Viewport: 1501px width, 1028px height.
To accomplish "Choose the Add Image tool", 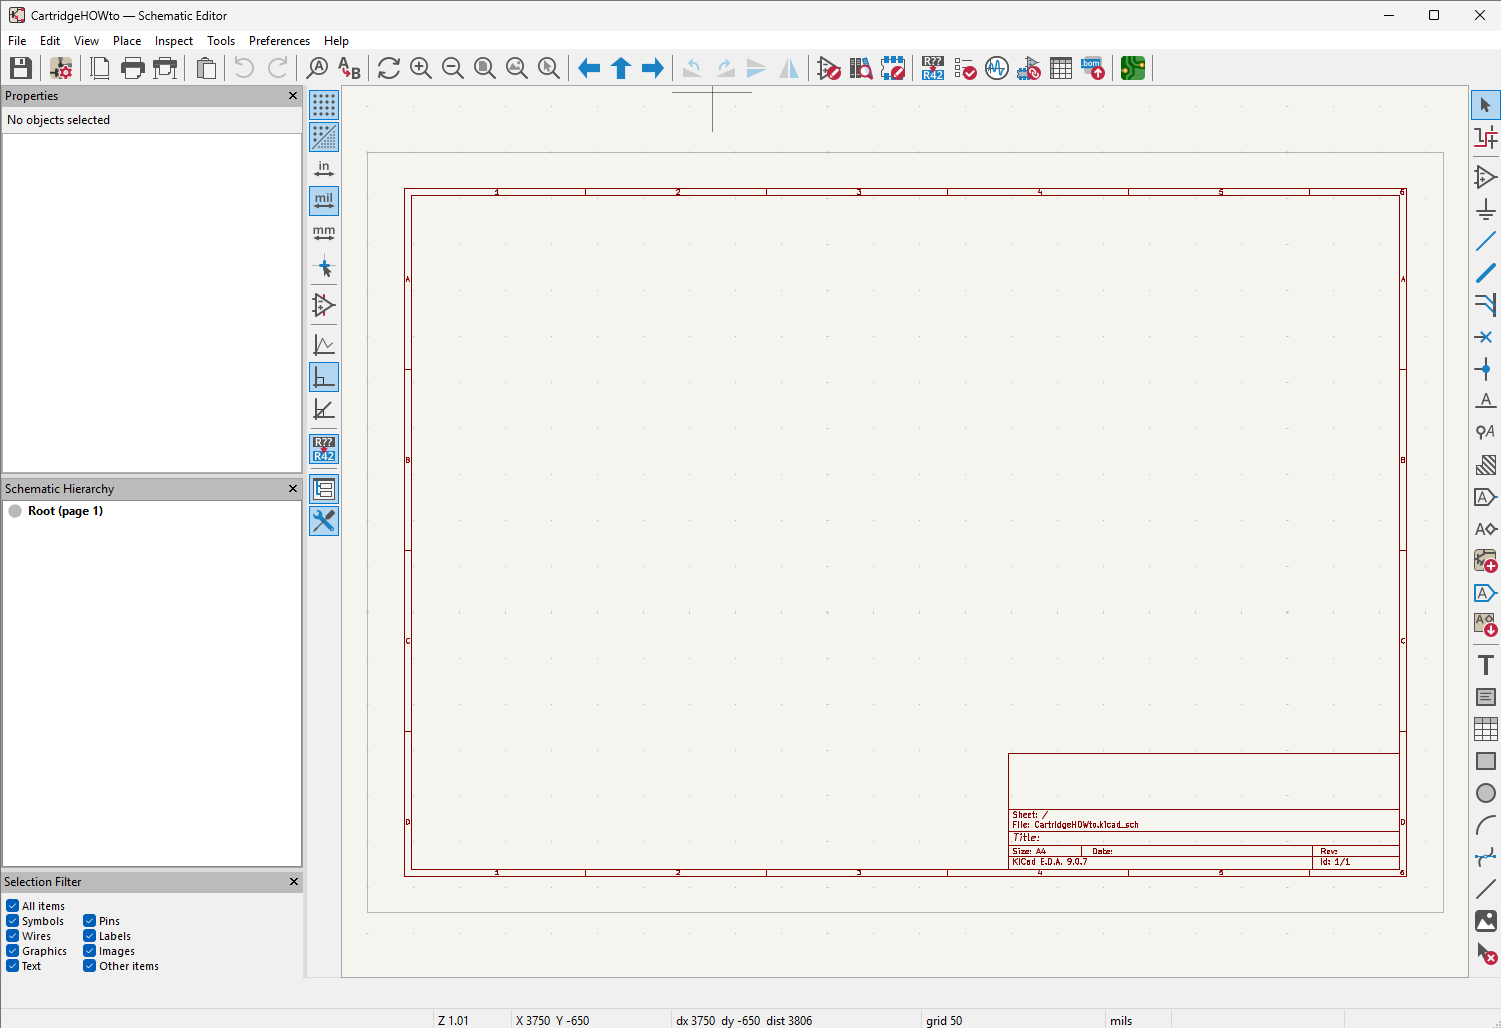I will coord(1486,921).
